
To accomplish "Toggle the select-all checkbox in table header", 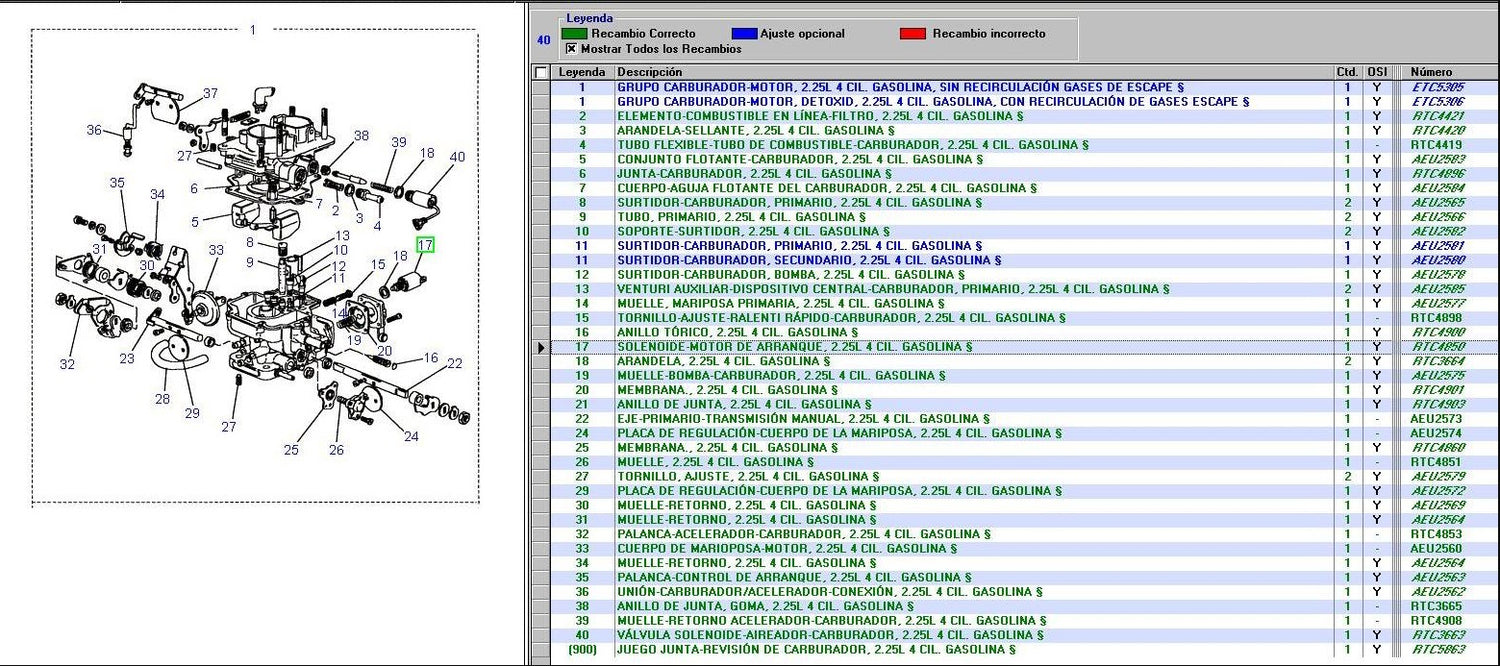I will click(x=541, y=72).
